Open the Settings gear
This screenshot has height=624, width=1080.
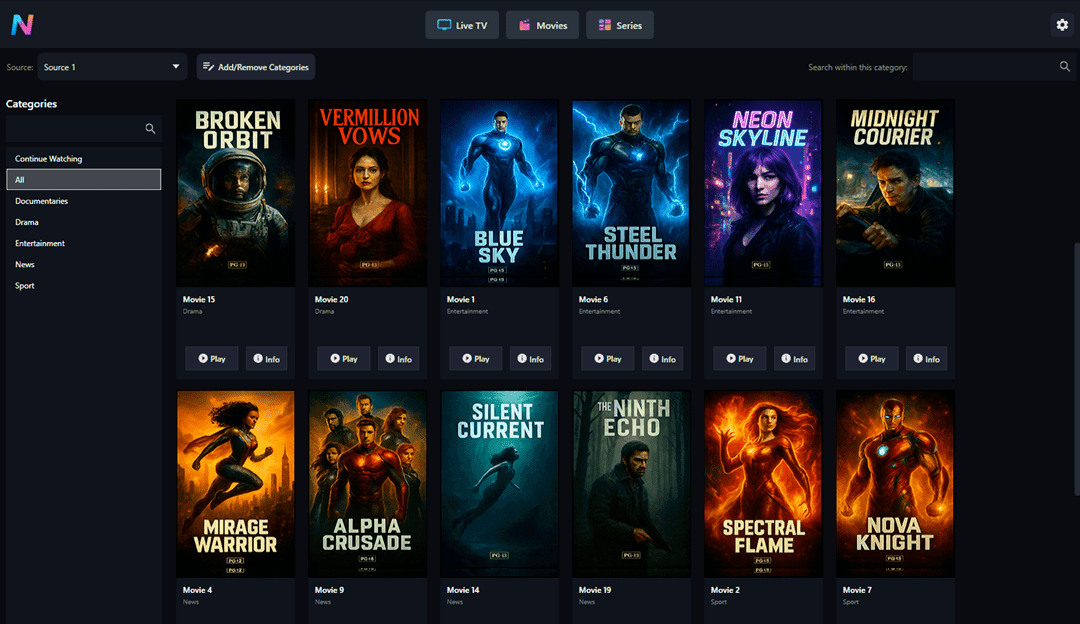pos(1062,24)
